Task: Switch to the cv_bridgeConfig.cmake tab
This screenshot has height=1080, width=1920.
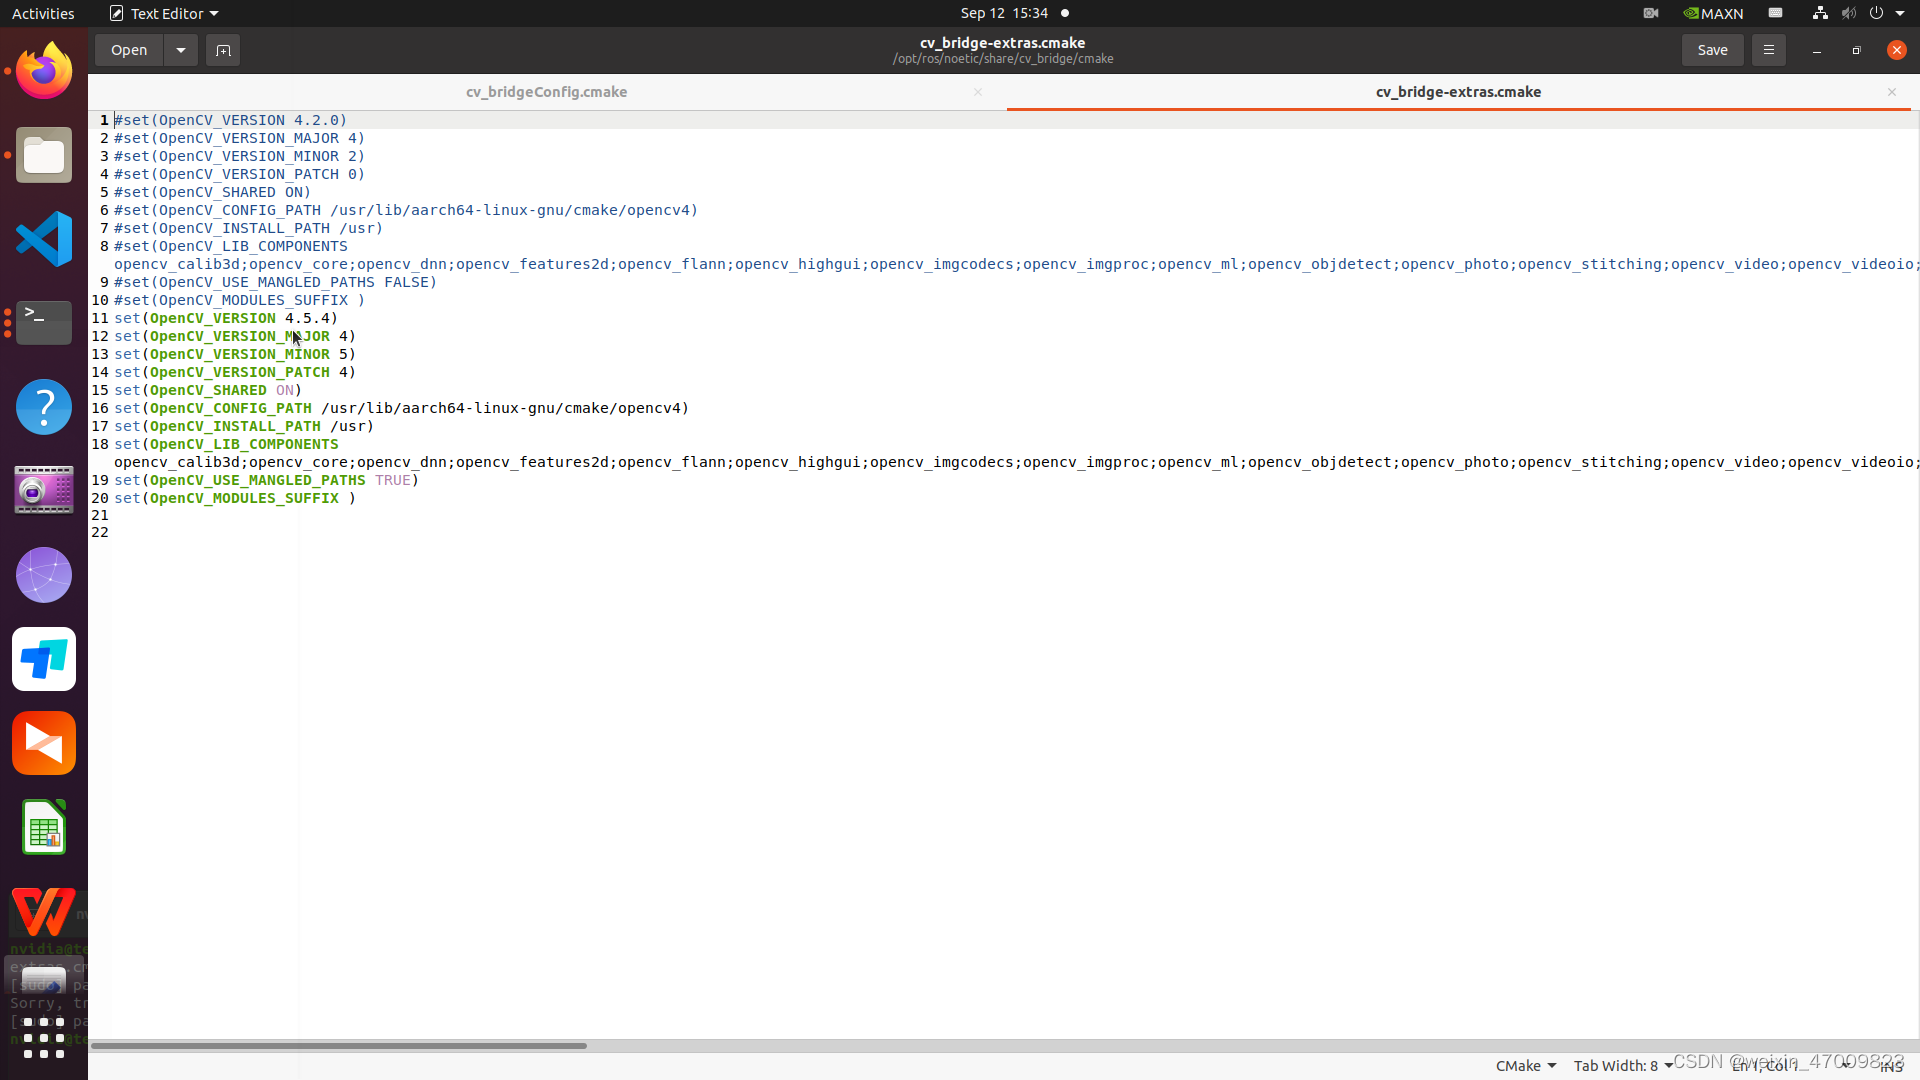Action: pos(546,91)
